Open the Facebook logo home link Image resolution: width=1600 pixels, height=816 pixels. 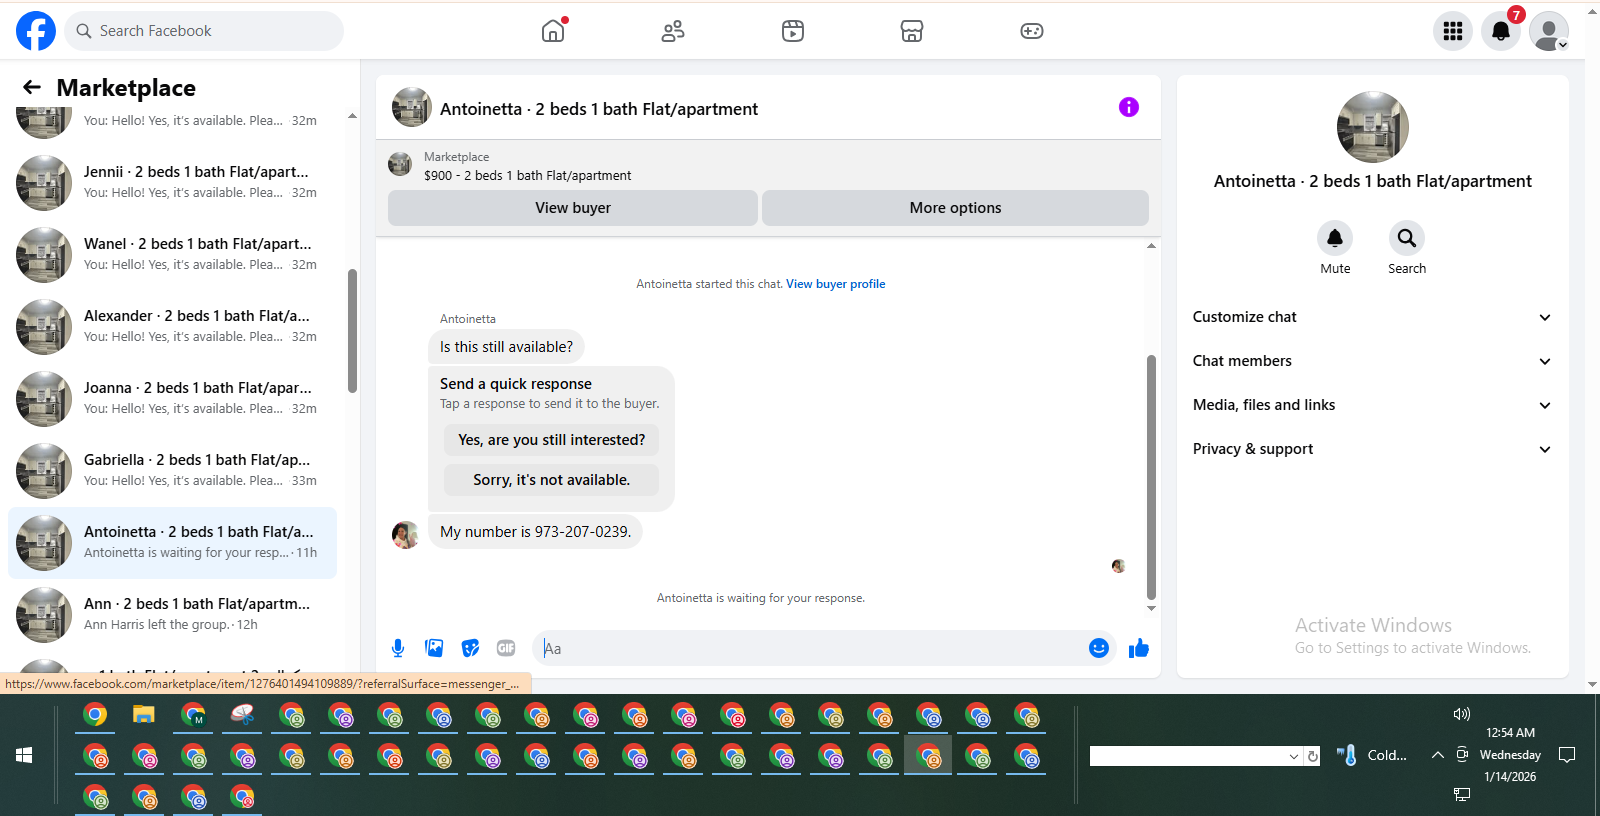[x=36, y=31]
